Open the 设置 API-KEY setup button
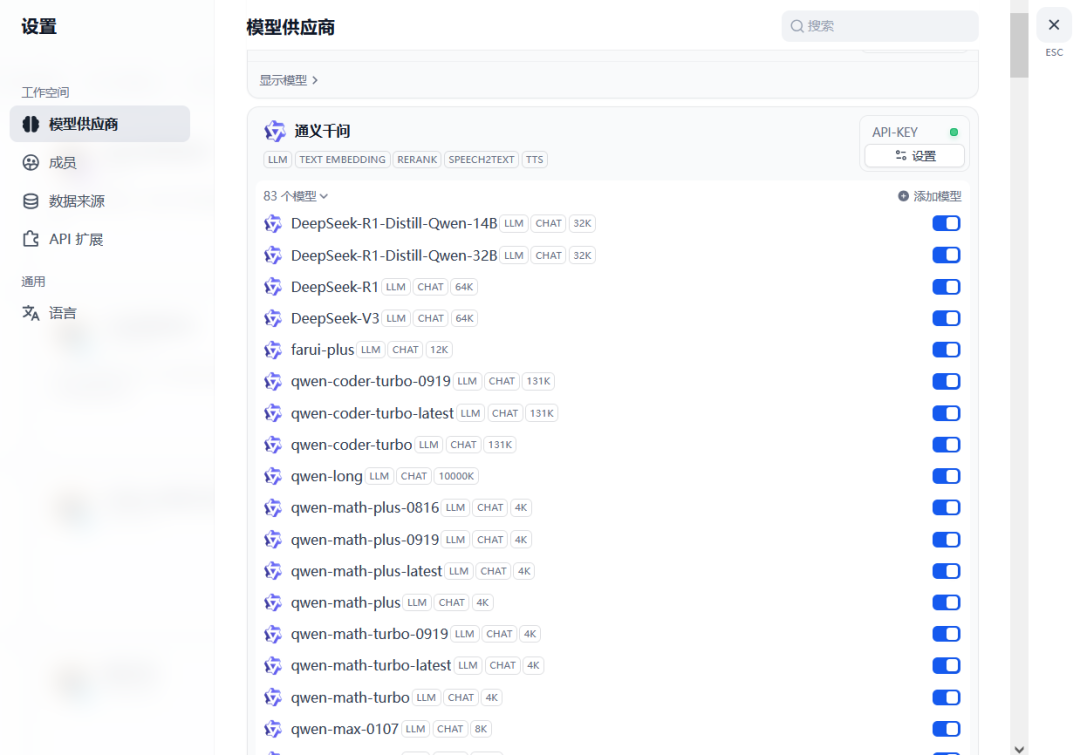Viewport: 1080px width, 755px height. tap(915, 156)
